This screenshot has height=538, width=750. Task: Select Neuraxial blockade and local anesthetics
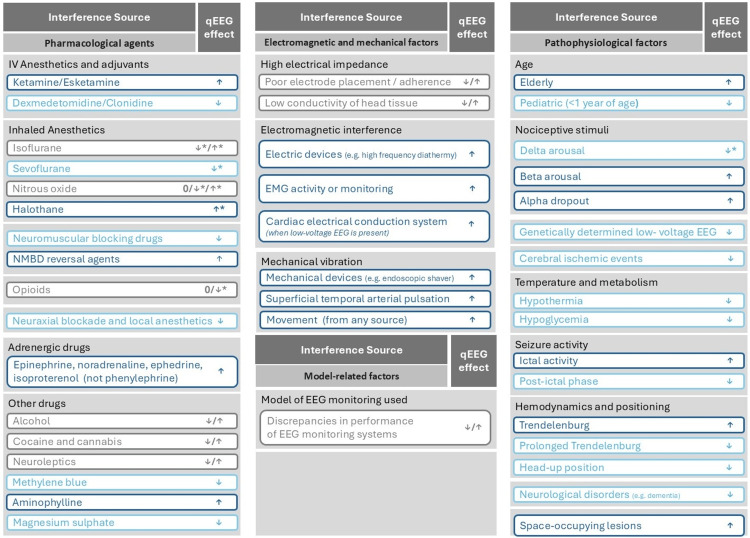point(122,321)
